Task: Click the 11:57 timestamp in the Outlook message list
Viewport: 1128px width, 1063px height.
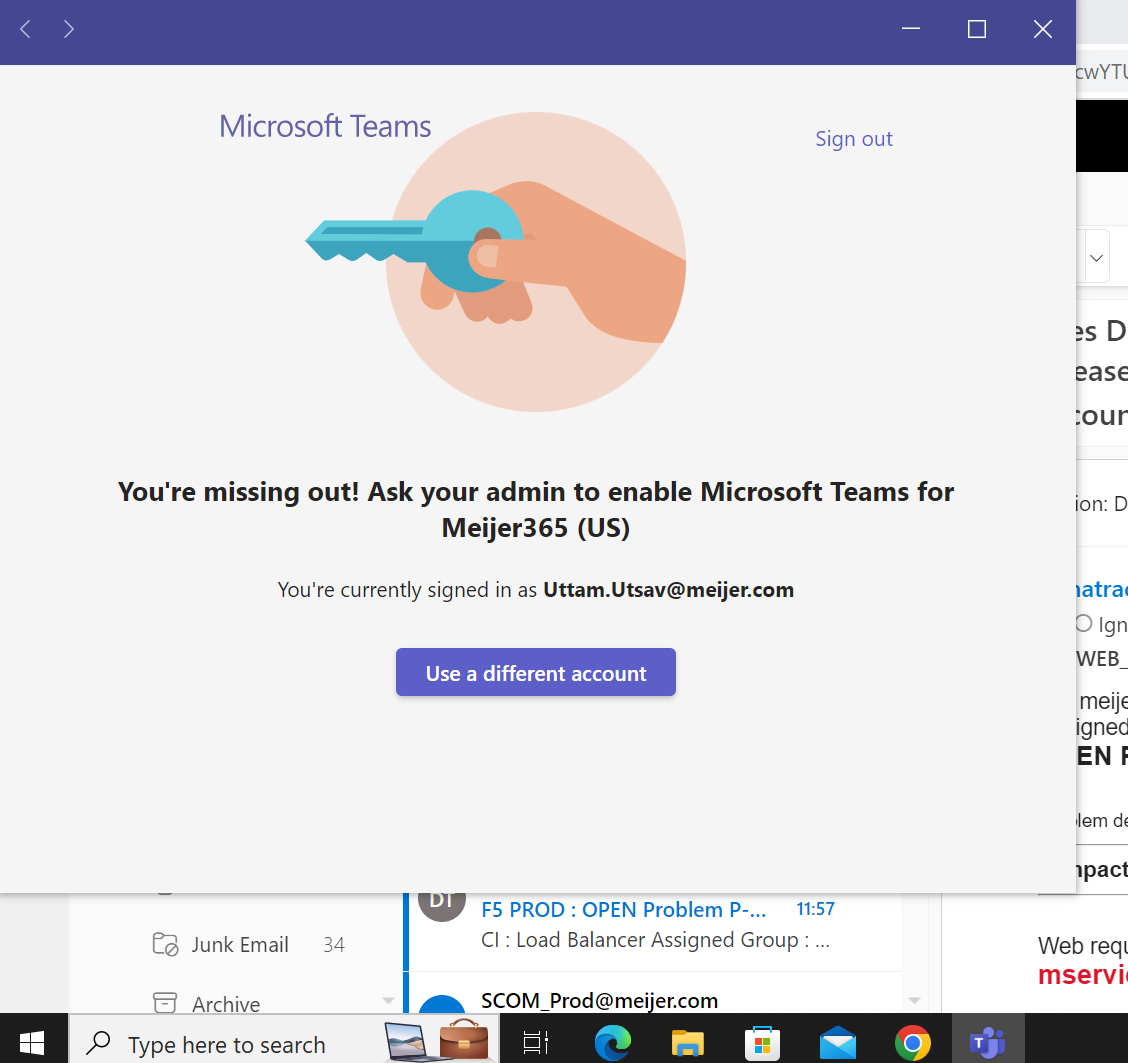Action: tap(815, 909)
